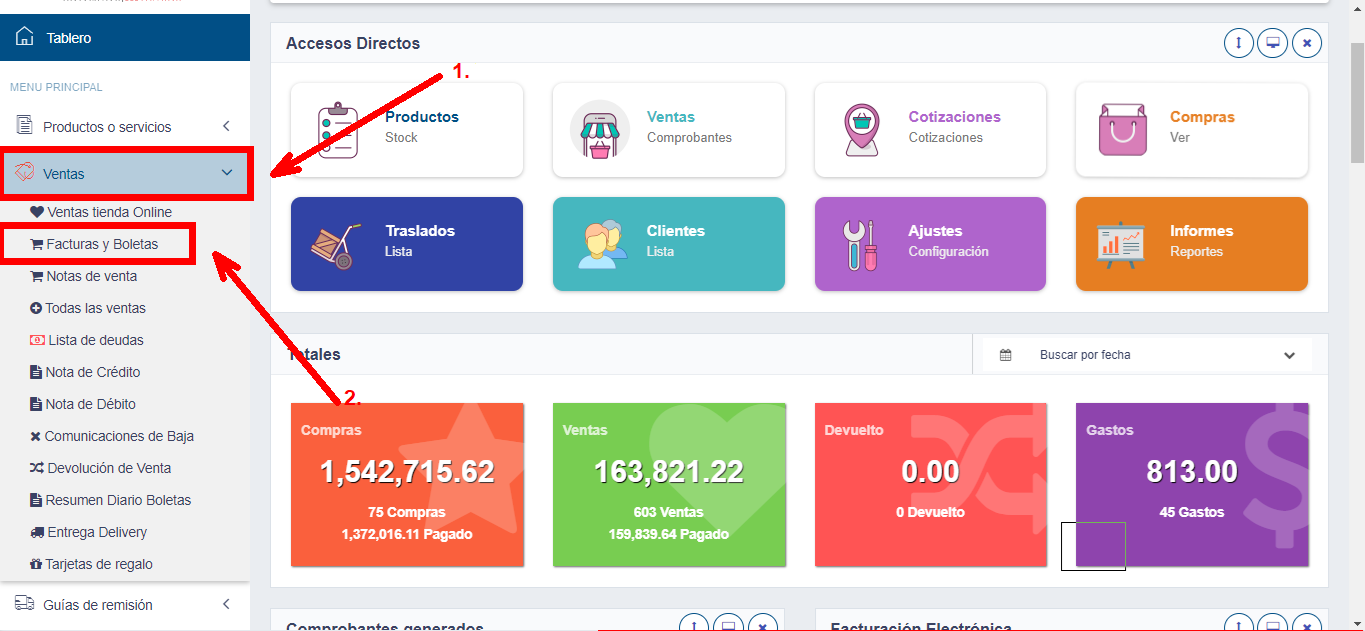The height and width of the screenshot is (631, 1365).
Task: Toggle fullscreen for Accesos Directos panel
Action: coord(1272,43)
